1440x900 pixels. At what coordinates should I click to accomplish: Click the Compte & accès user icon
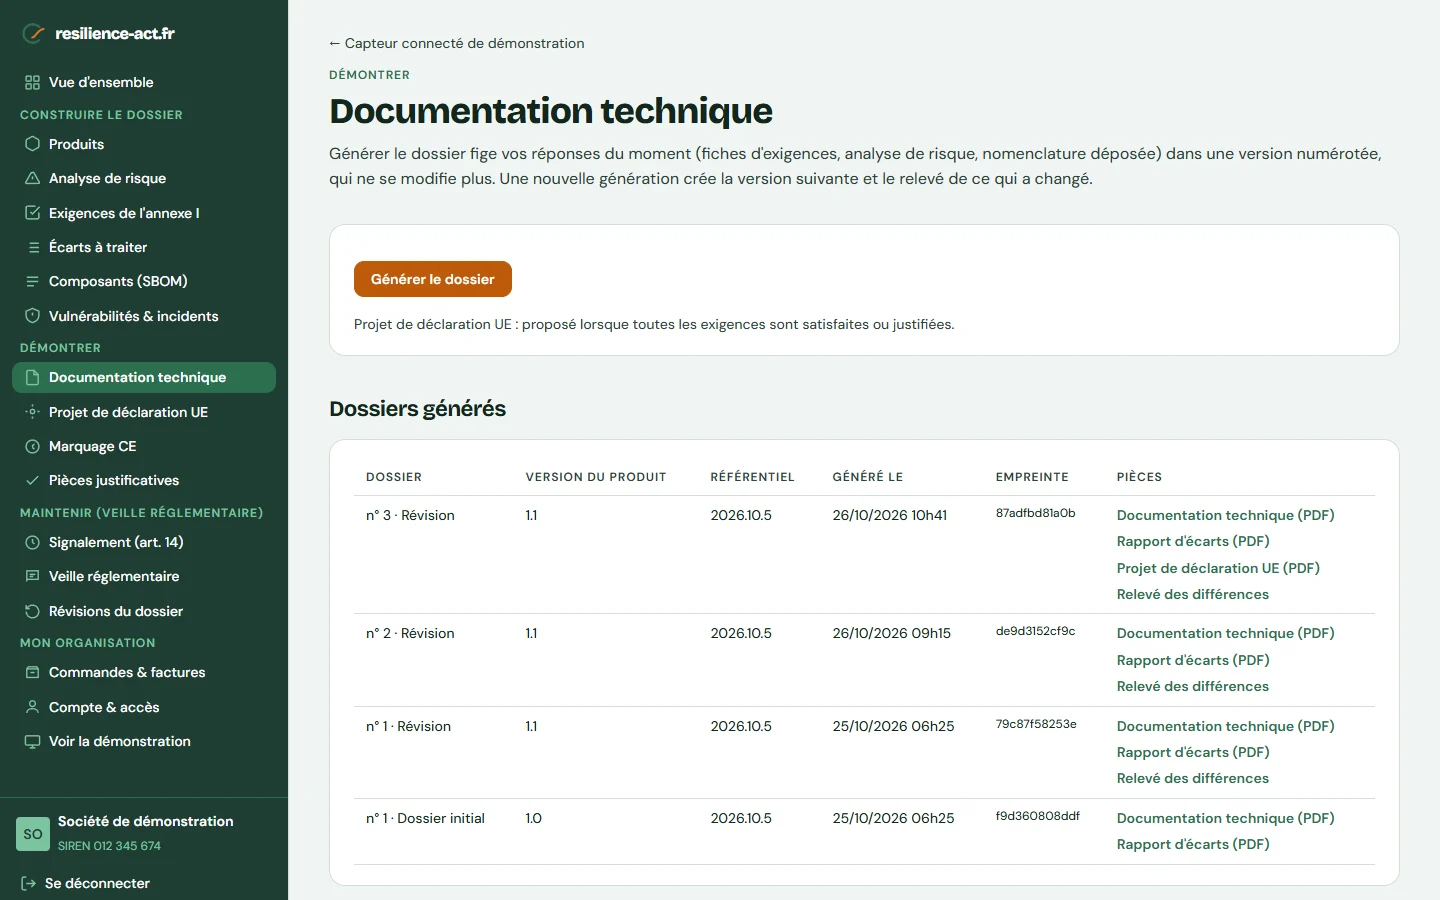pyautogui.click(x=32, y=707)
